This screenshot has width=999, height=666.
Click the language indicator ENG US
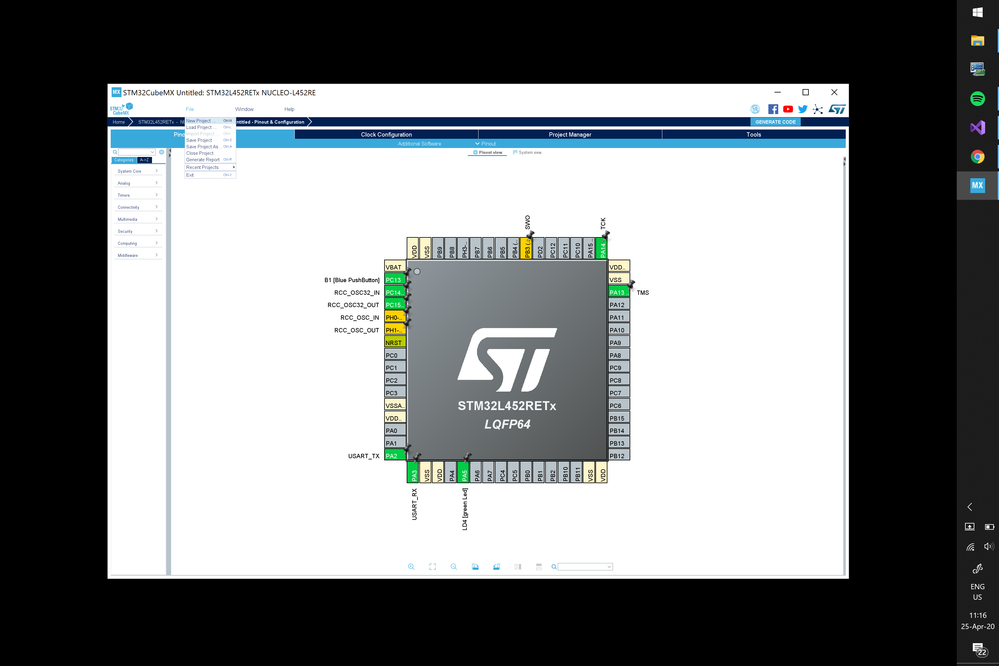coord(977,591)
